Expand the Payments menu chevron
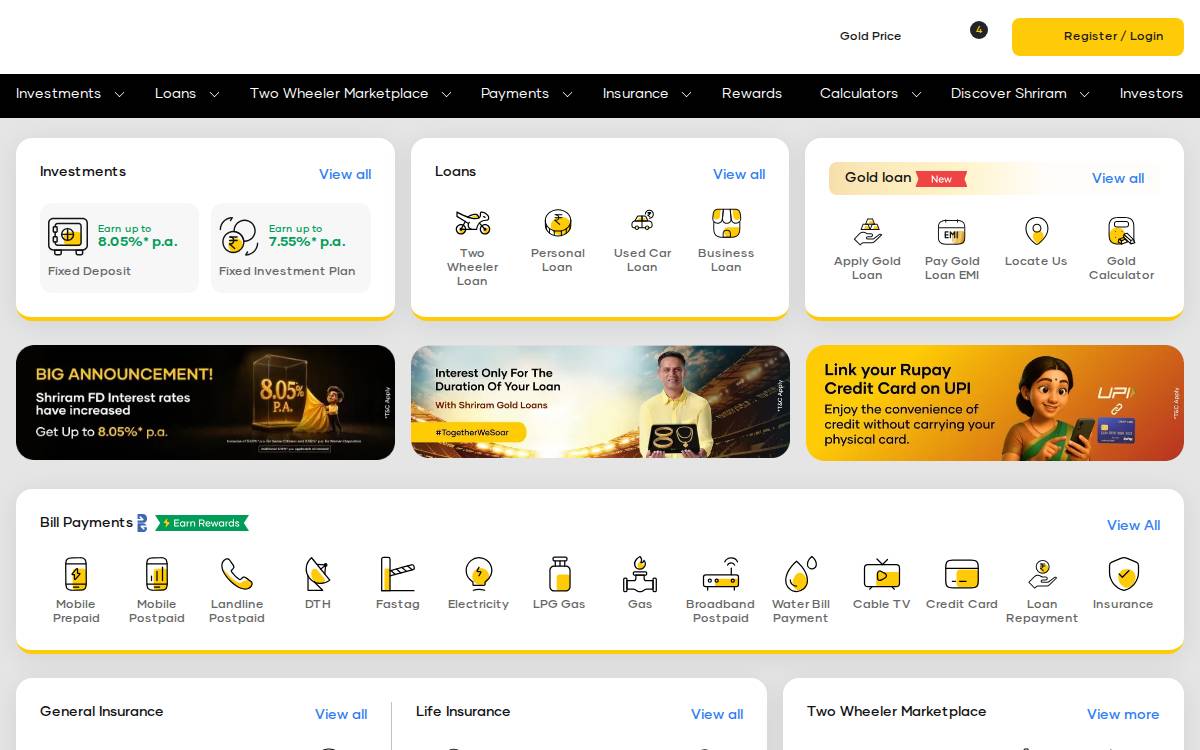Viewport: 1200px width, 750px height. (x=567, y=94)
